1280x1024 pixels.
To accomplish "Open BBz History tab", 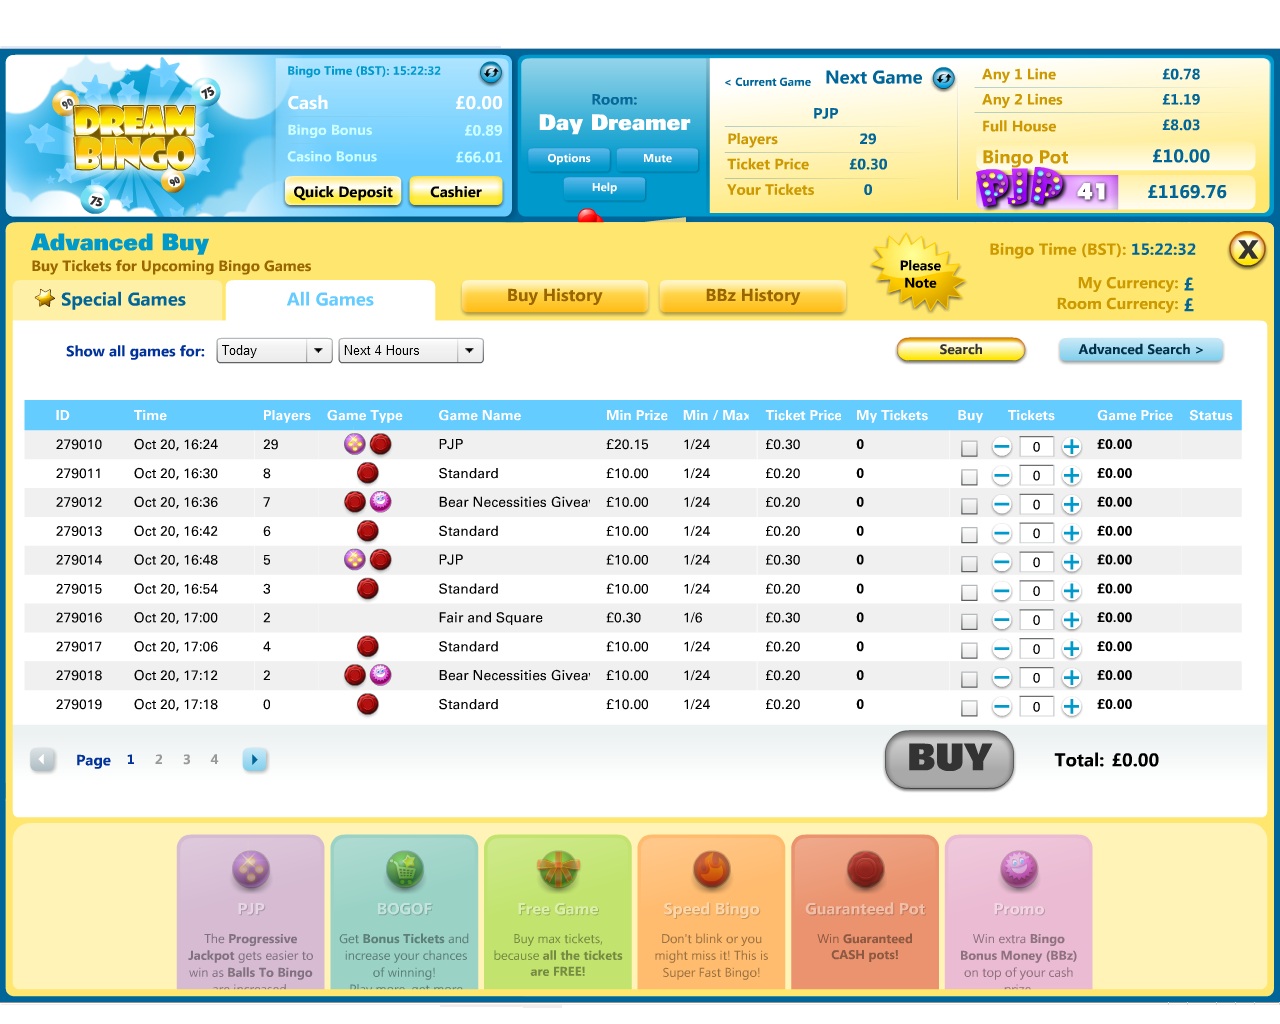I will (x=752, y=296).
